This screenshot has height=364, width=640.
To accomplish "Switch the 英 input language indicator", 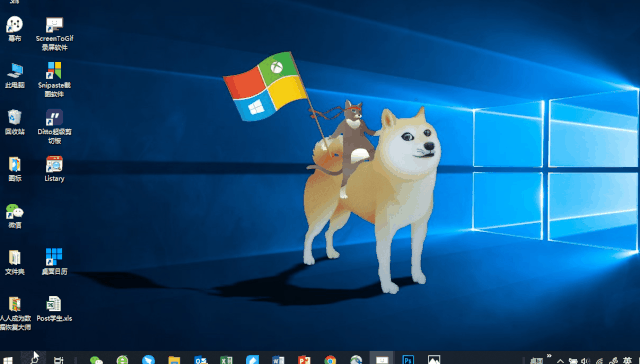I will (627, 361).
